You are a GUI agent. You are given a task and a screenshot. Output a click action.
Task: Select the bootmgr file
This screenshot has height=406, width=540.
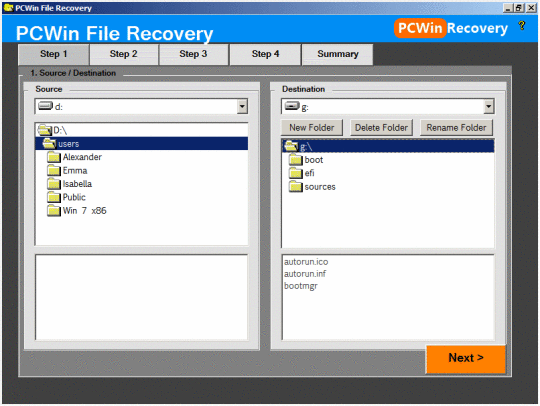tap(301, 286)
